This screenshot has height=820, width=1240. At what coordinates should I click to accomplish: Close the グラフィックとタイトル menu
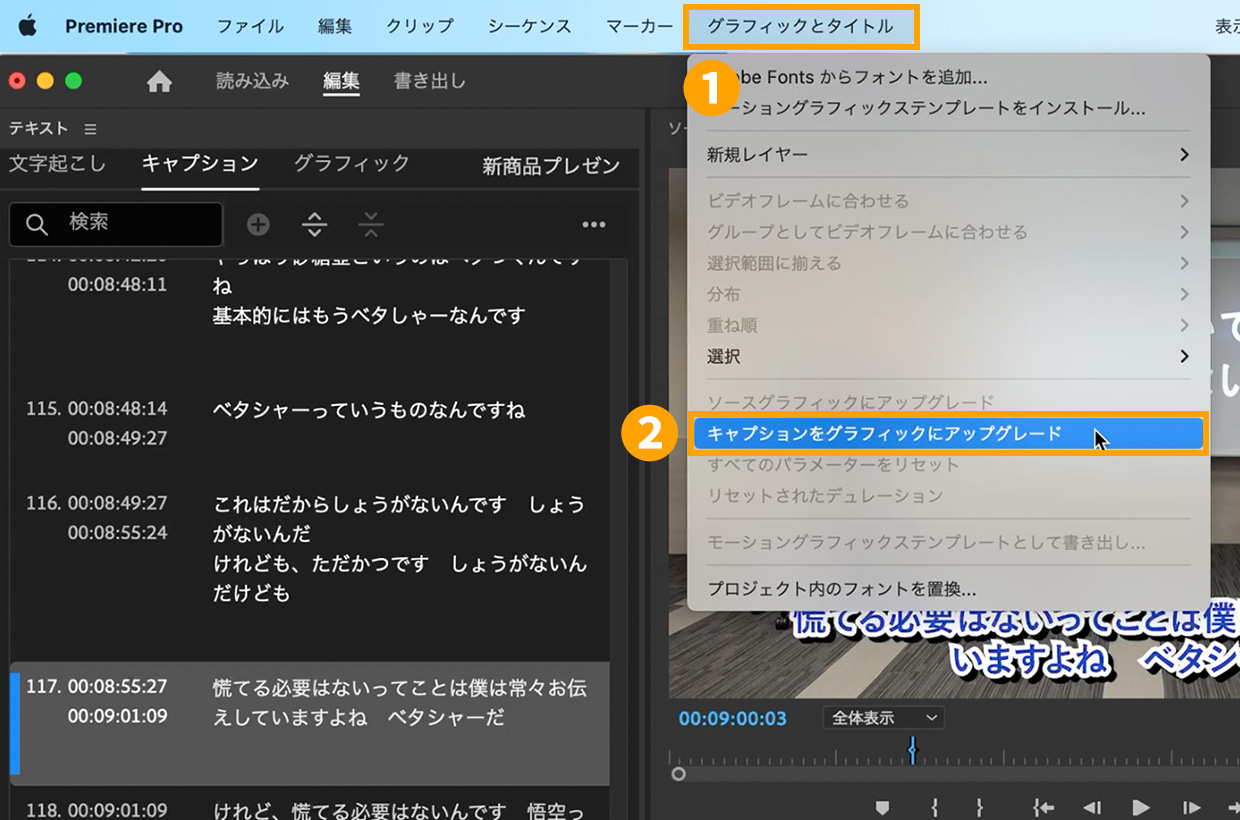(x=801, y=27)
